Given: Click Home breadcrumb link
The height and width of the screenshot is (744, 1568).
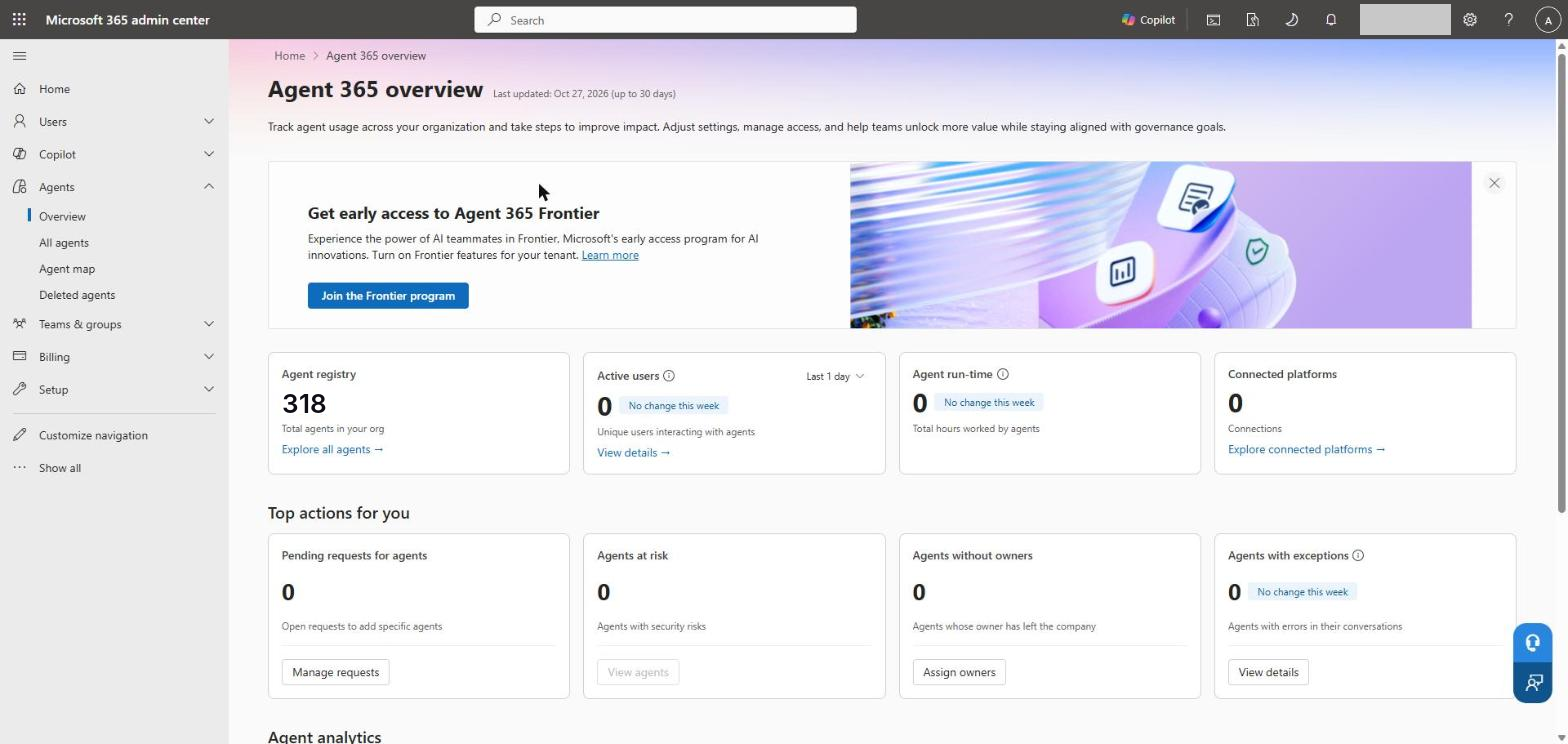Looking at the screenshot, I should click(x=289, y=56).
